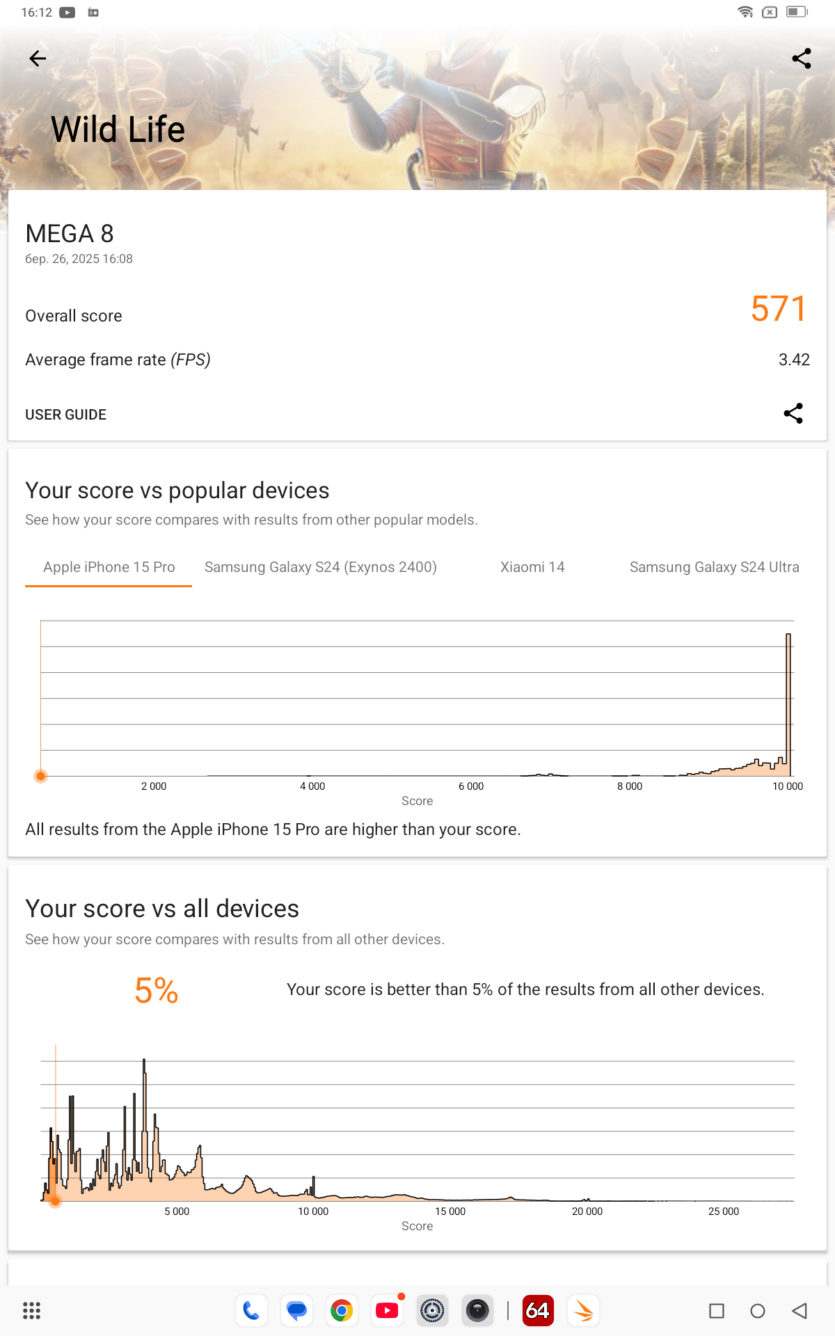Open the USER GUIDE link
Viewport: 835px width, 1336px height.
(66, 414)
